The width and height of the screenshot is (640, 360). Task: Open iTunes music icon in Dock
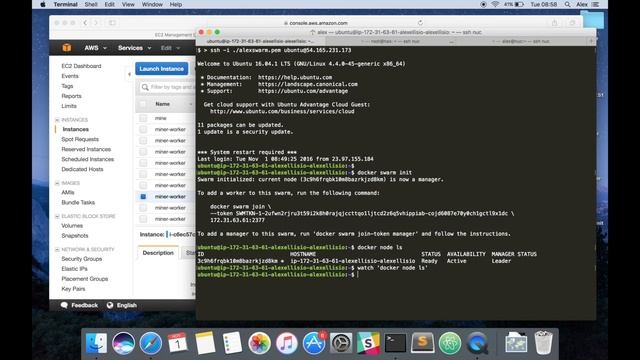point(287,343)
